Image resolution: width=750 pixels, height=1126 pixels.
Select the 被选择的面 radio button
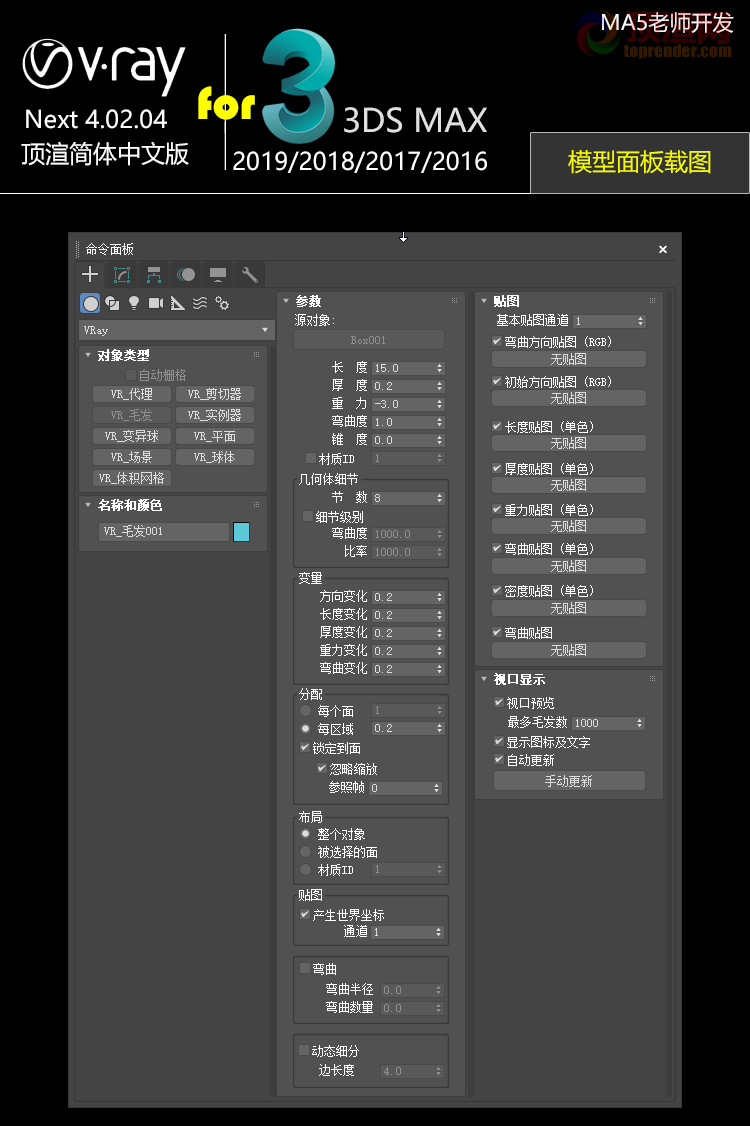point(305,852)
